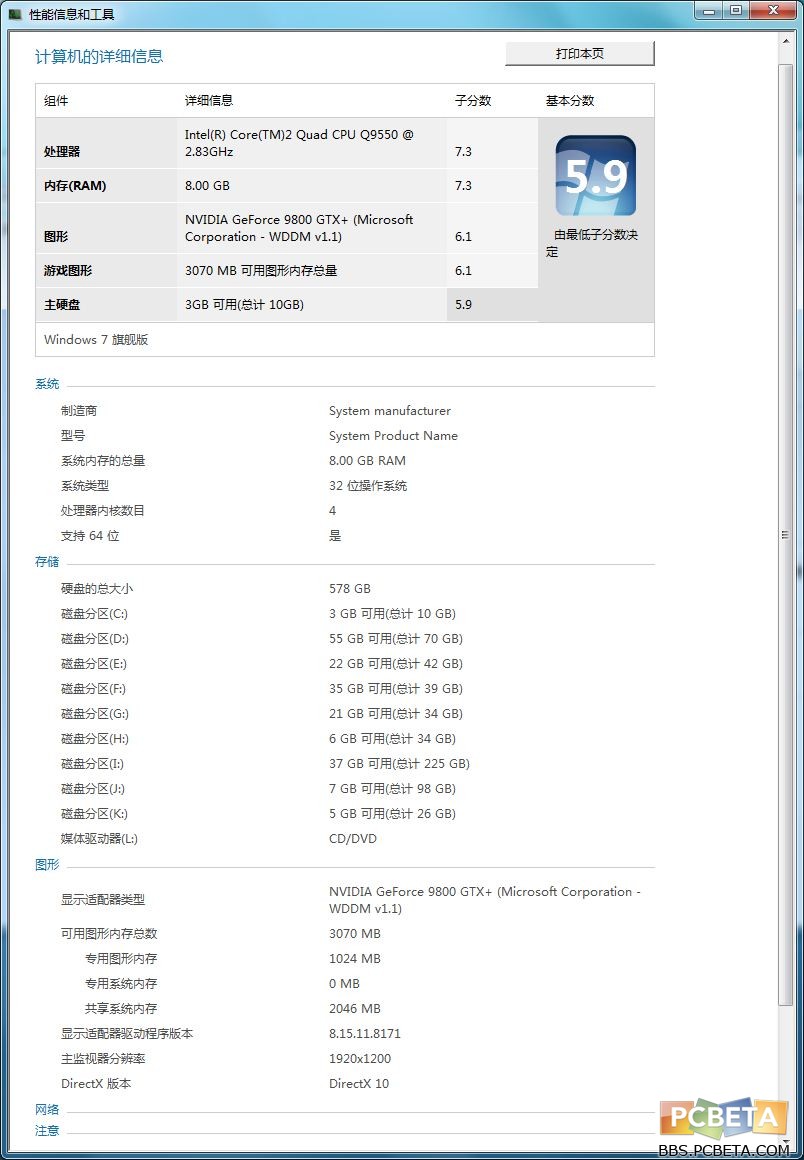Select the 游戏图形 row label
Viewport: 804px width, 1160px height.
[x=68, y=271]
